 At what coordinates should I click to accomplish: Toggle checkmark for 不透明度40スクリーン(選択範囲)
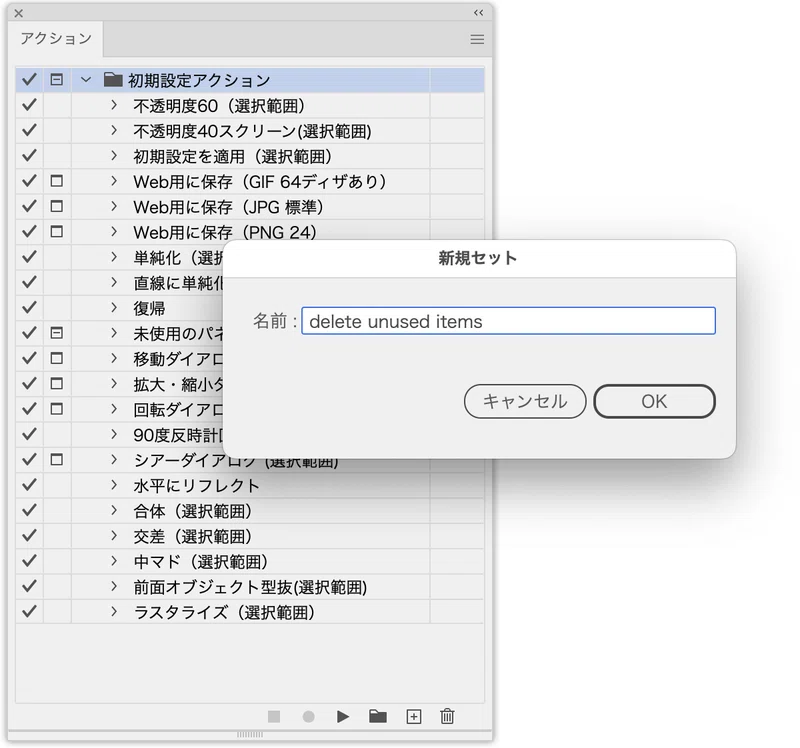coord(29,131)
